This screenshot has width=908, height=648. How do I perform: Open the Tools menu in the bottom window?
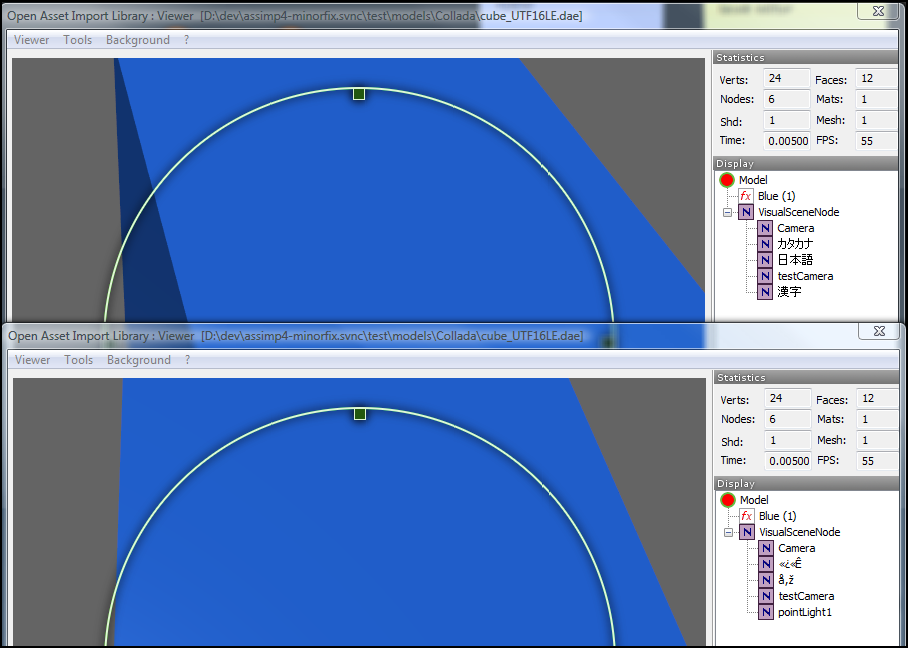[78, 360]
